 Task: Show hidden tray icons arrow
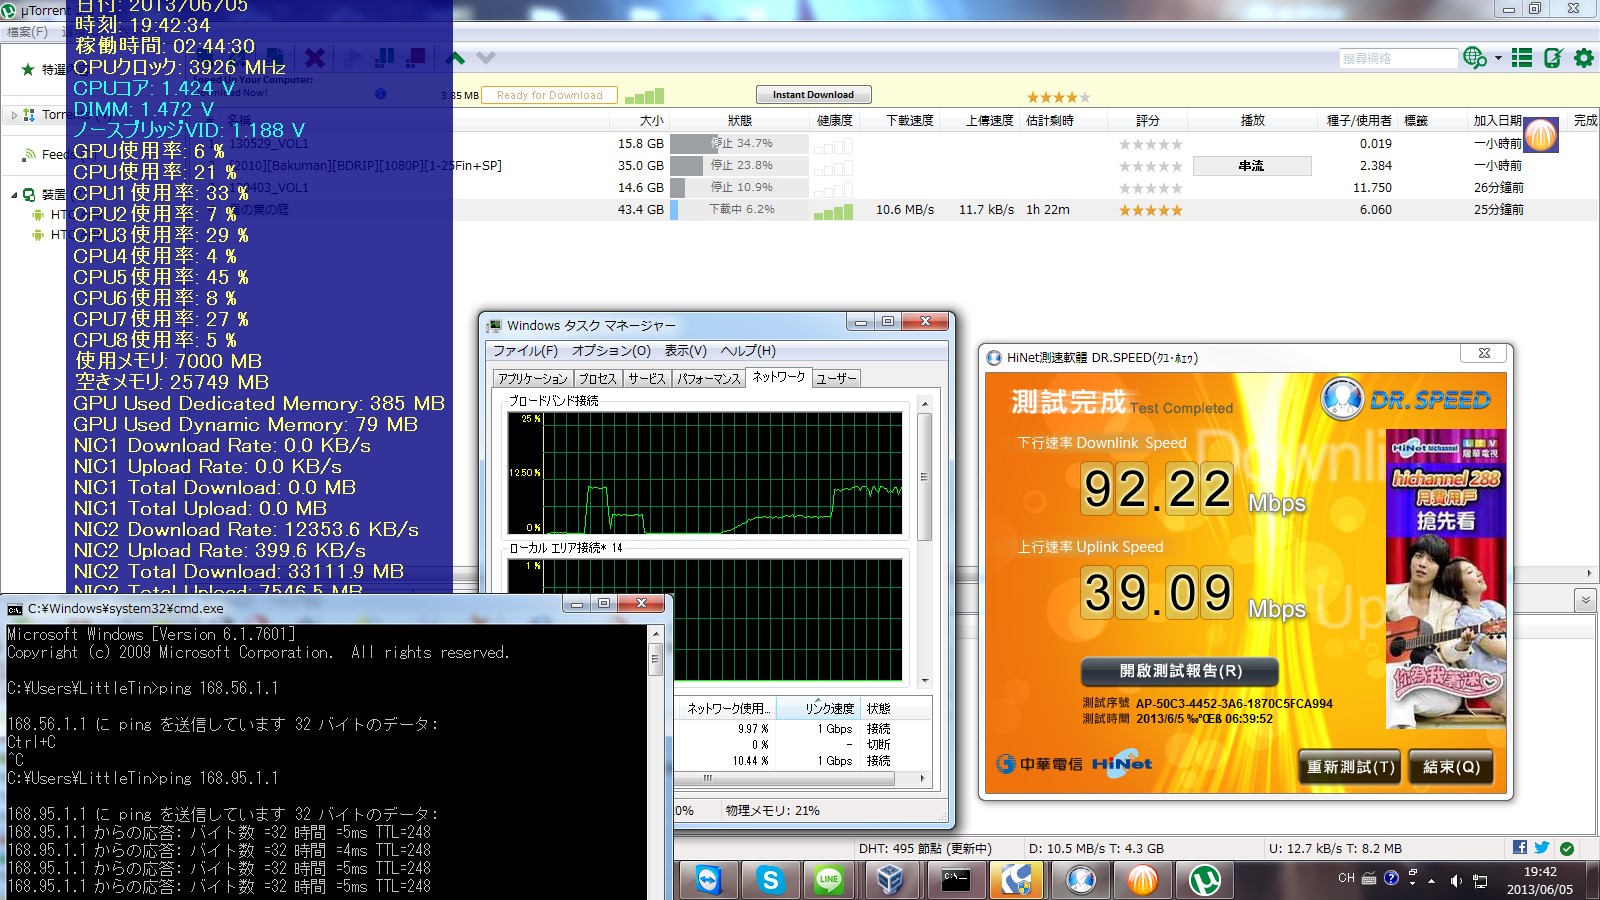click(1432, 881)
